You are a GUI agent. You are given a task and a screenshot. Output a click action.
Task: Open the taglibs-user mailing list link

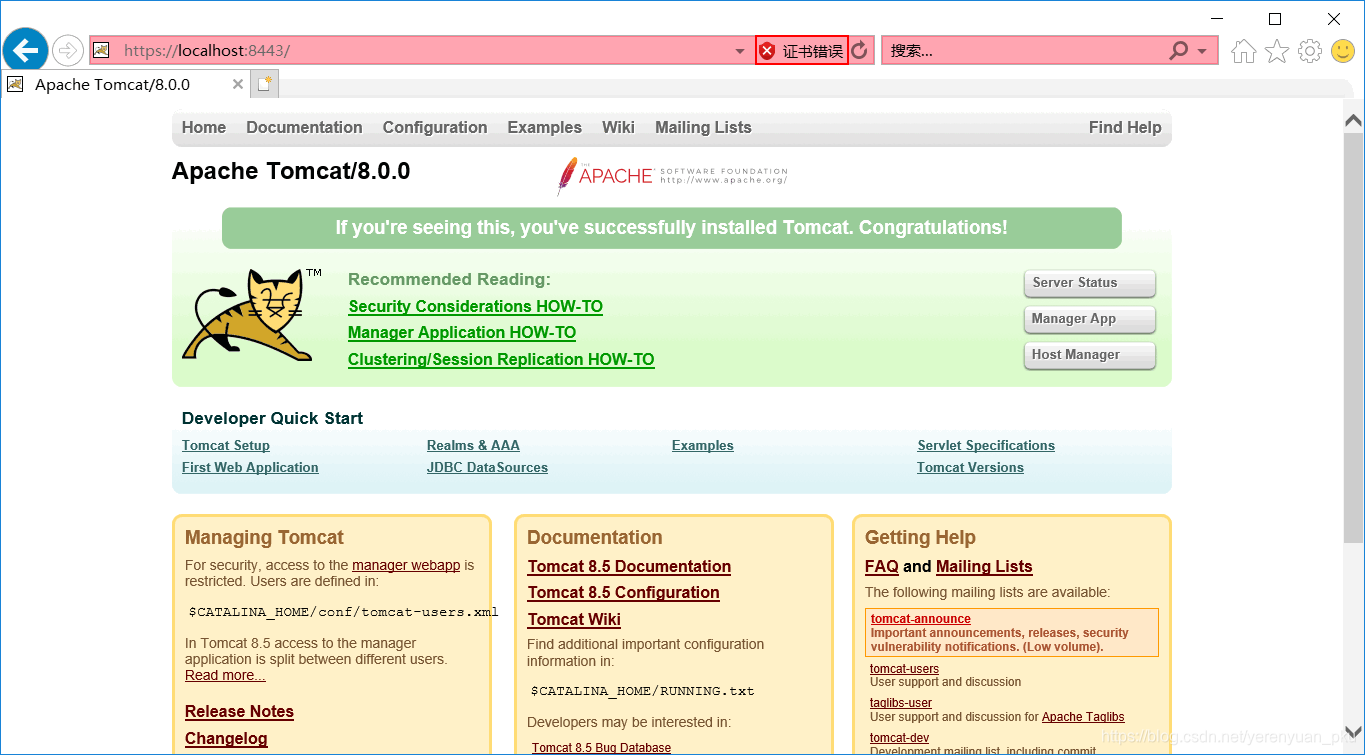(900, 703)
